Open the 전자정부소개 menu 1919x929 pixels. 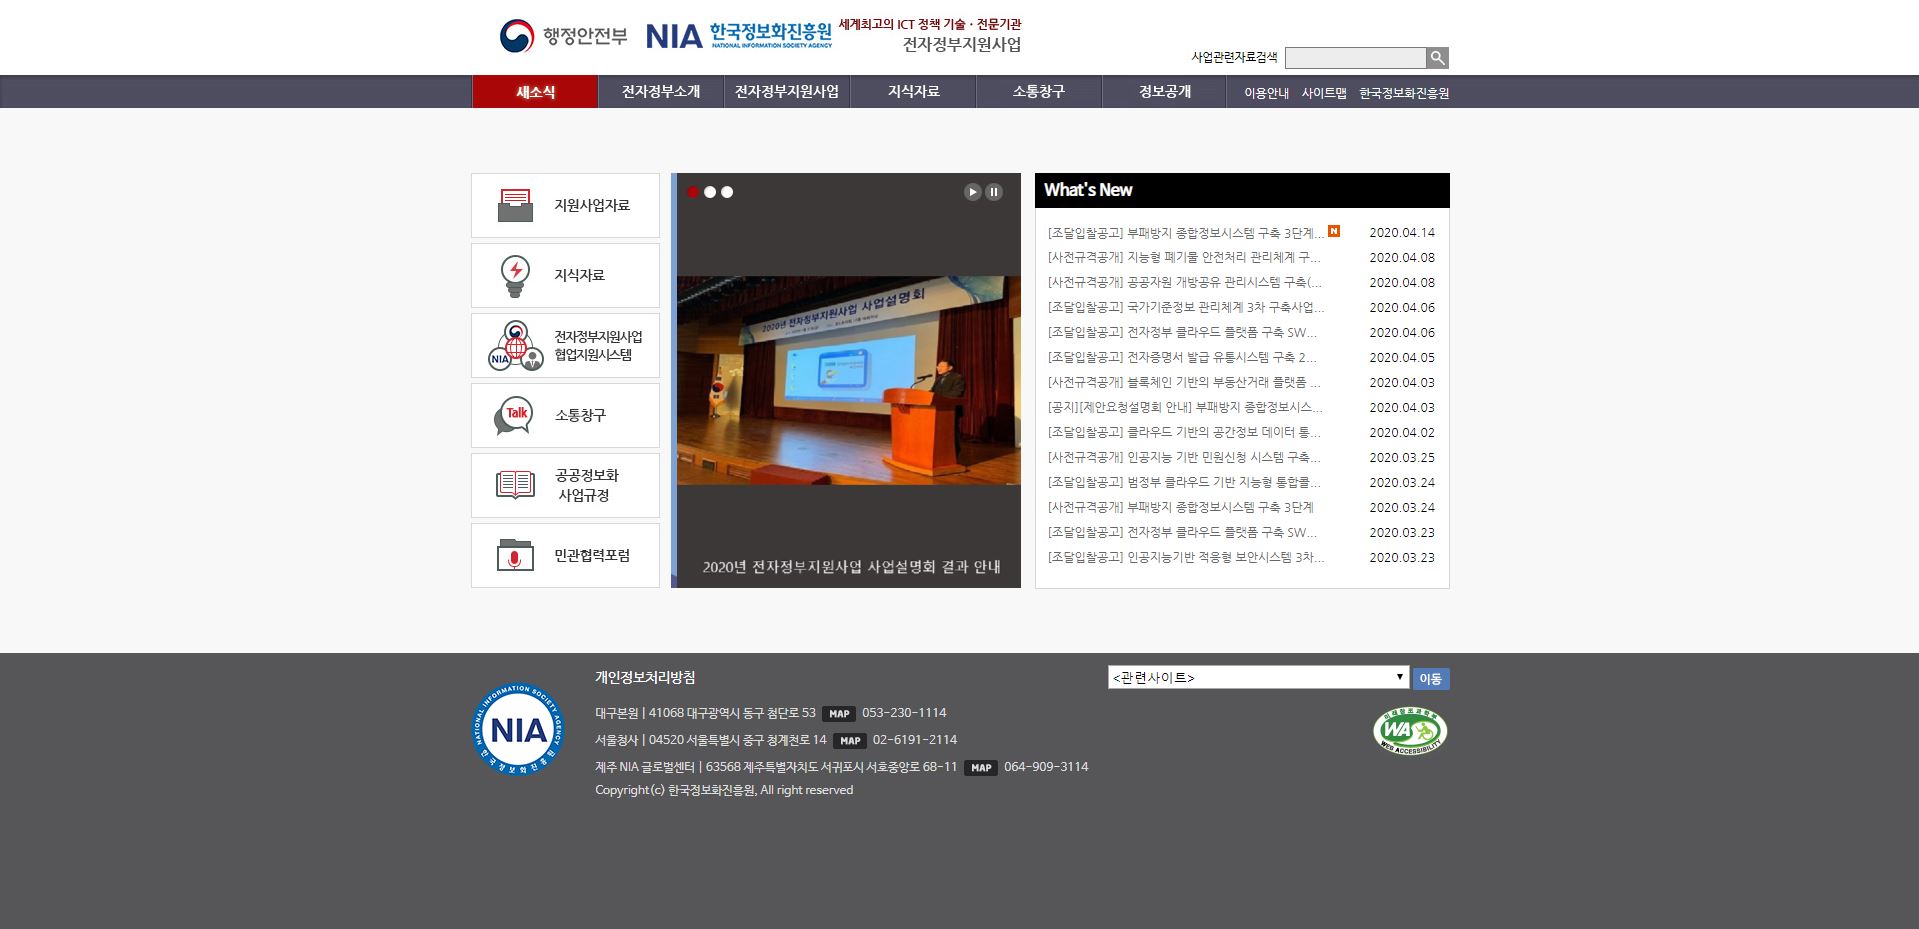coord(661,92)
